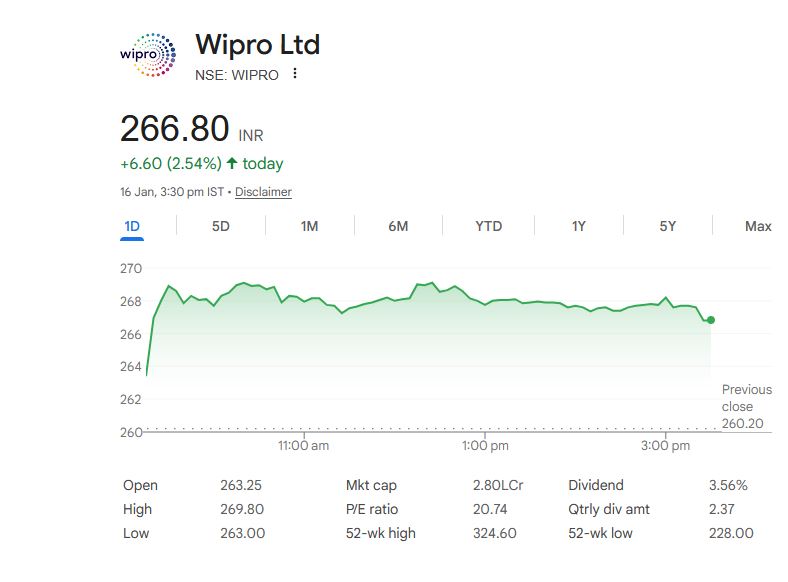Image resolution: width=788 pixels, height=582 pixels.
Task: Click the 11:00 am chart axis label
Action: click(304, 446)
